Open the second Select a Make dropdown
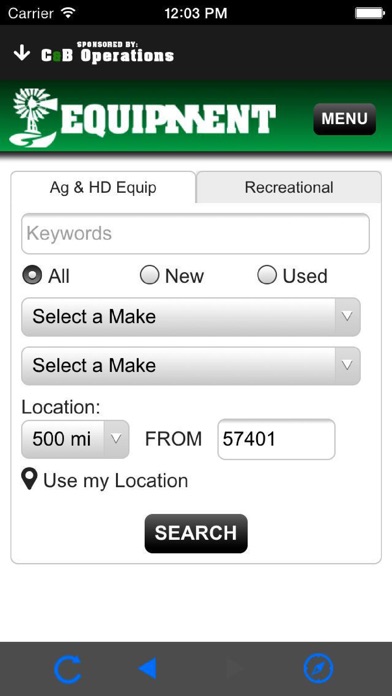The height and width of the screenshot is (696, 392). click(191, 366)
